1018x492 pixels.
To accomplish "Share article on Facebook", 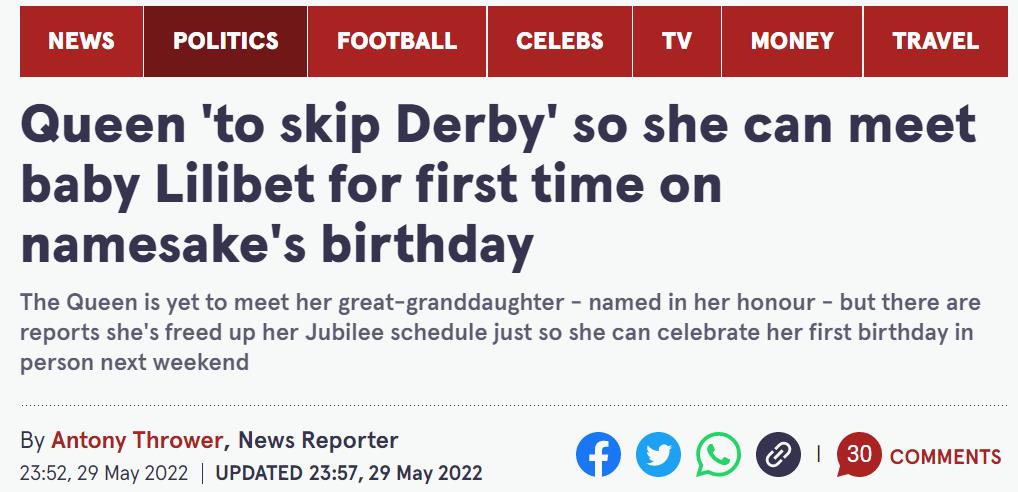I will [598, 456].
